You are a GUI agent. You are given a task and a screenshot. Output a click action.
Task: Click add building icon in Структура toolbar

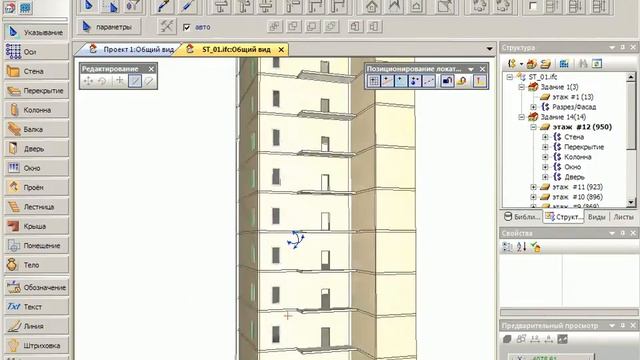coord(531,64)
